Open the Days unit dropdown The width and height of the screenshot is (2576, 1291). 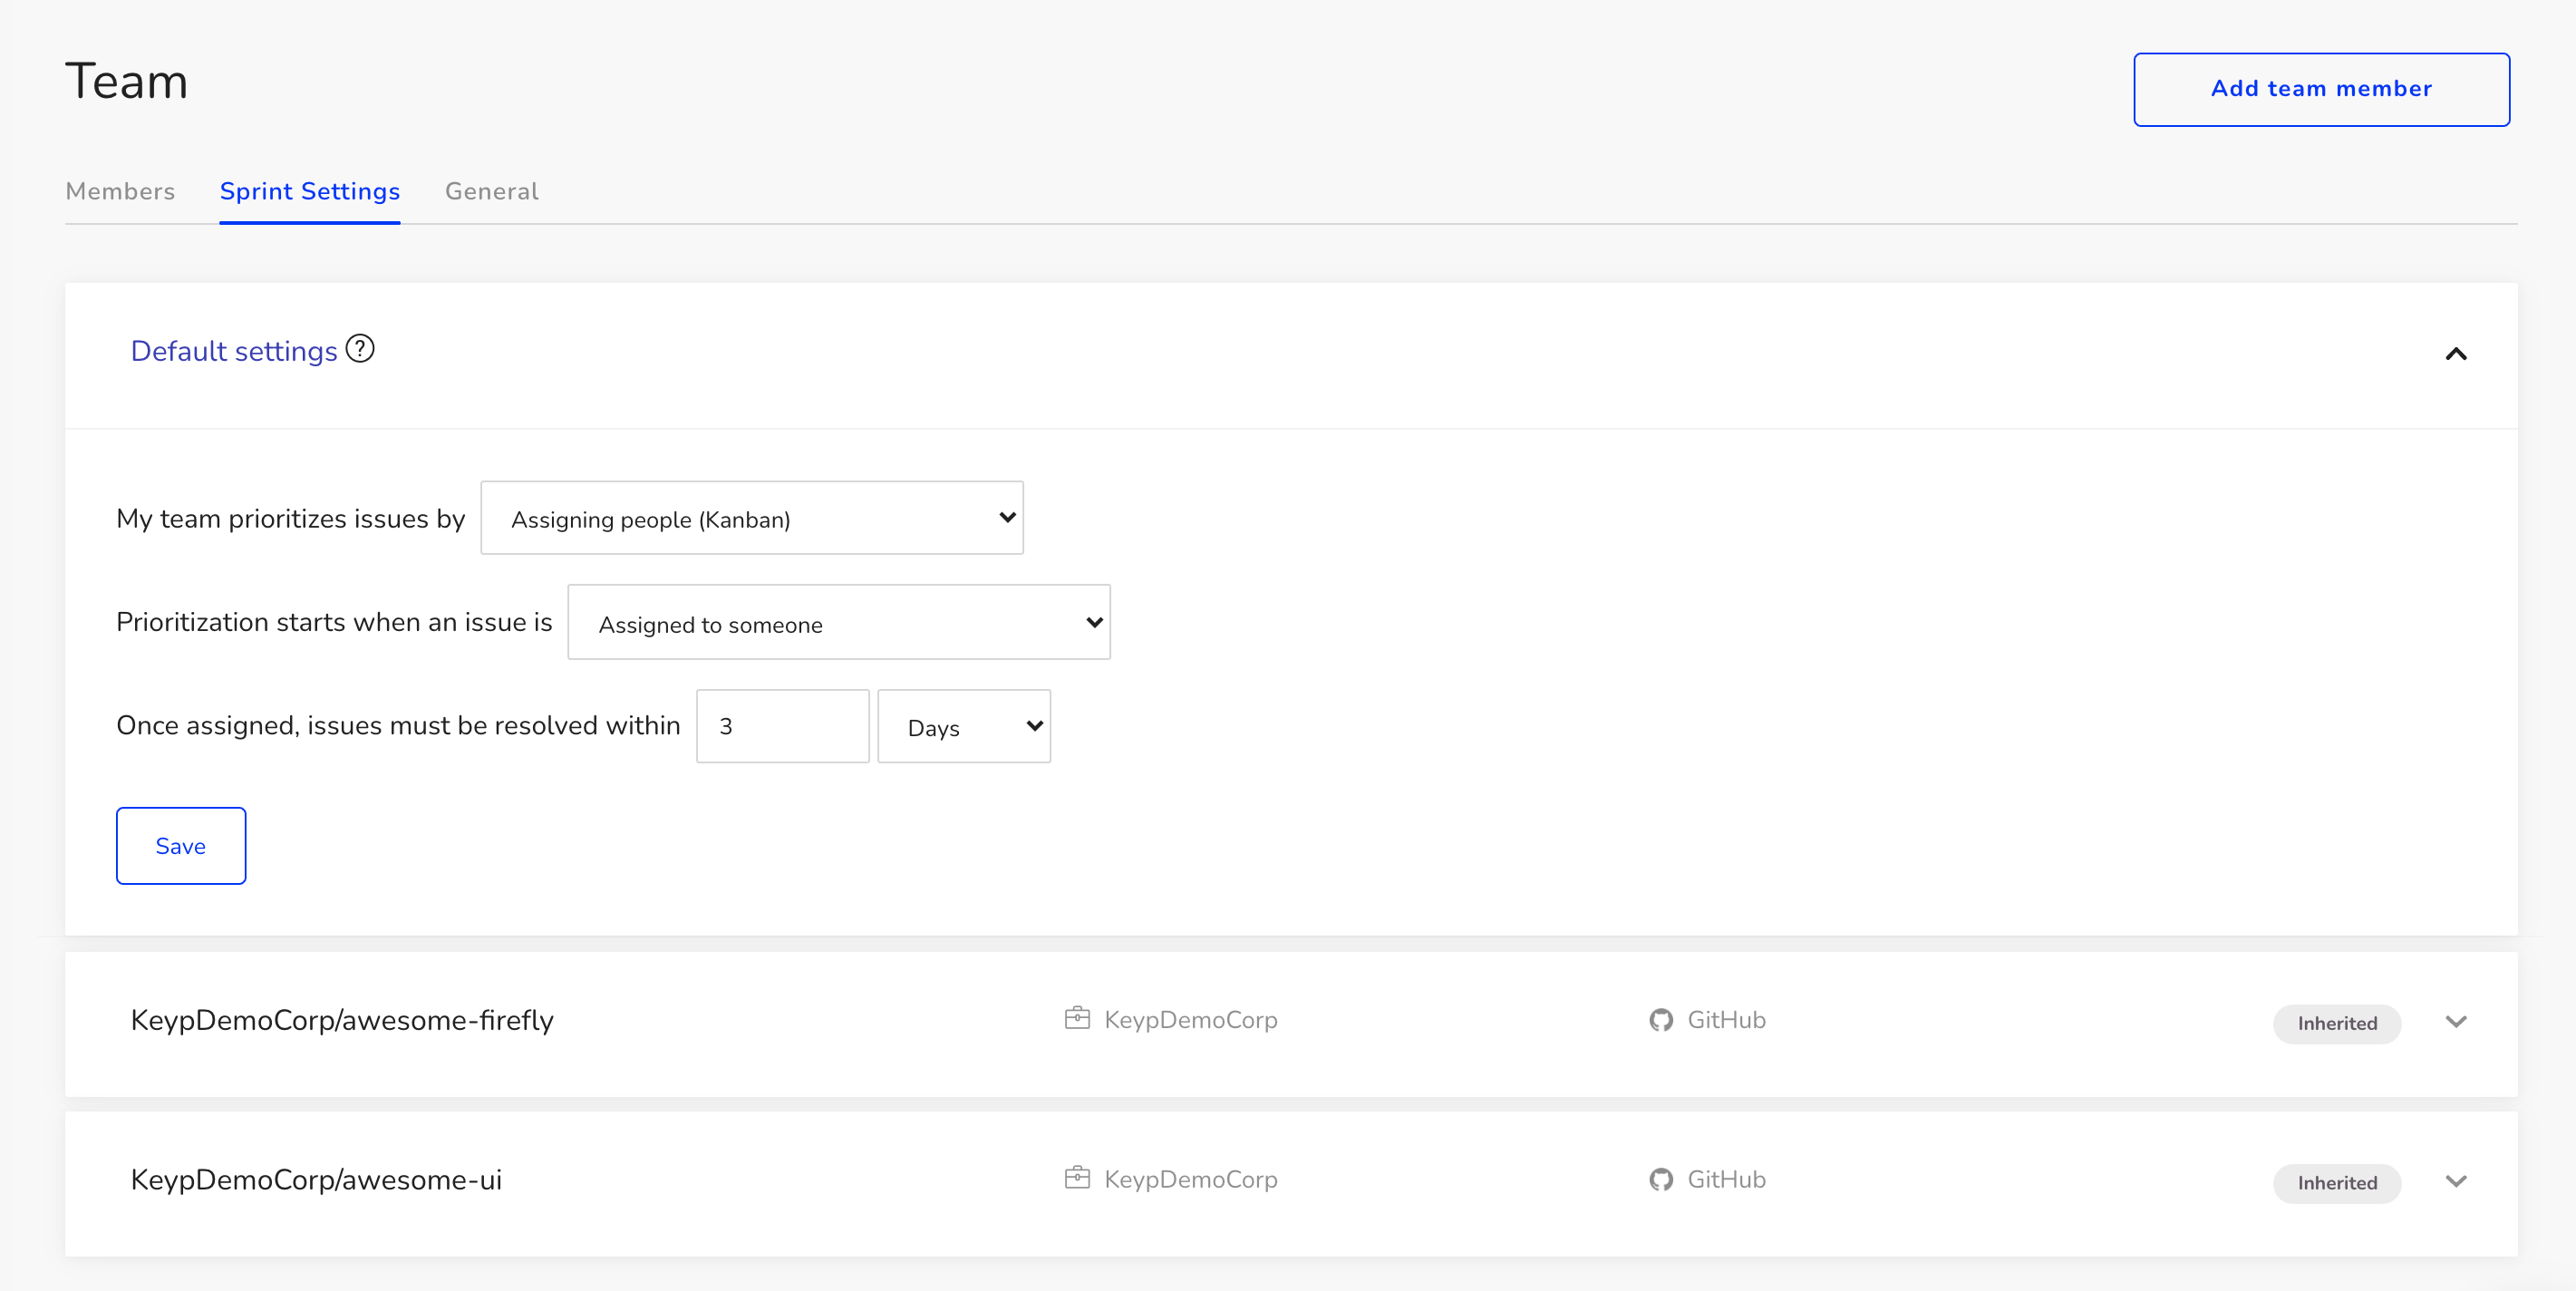[964, 726]
